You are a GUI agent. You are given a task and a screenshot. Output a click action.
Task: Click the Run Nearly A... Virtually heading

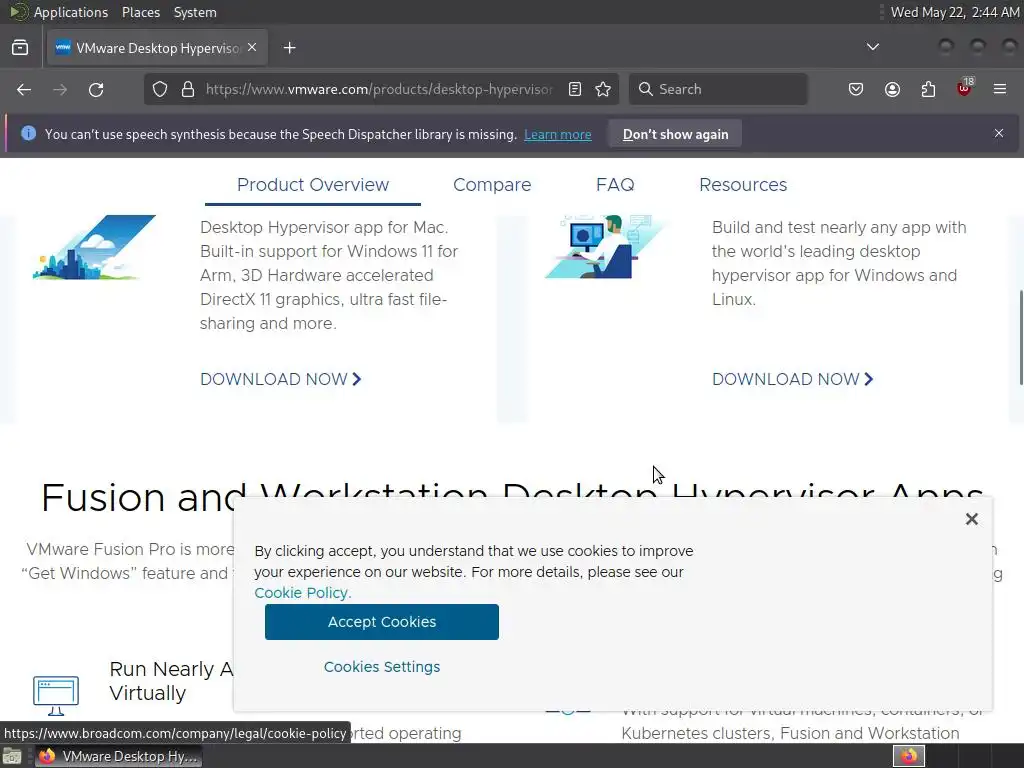[171, 681]
